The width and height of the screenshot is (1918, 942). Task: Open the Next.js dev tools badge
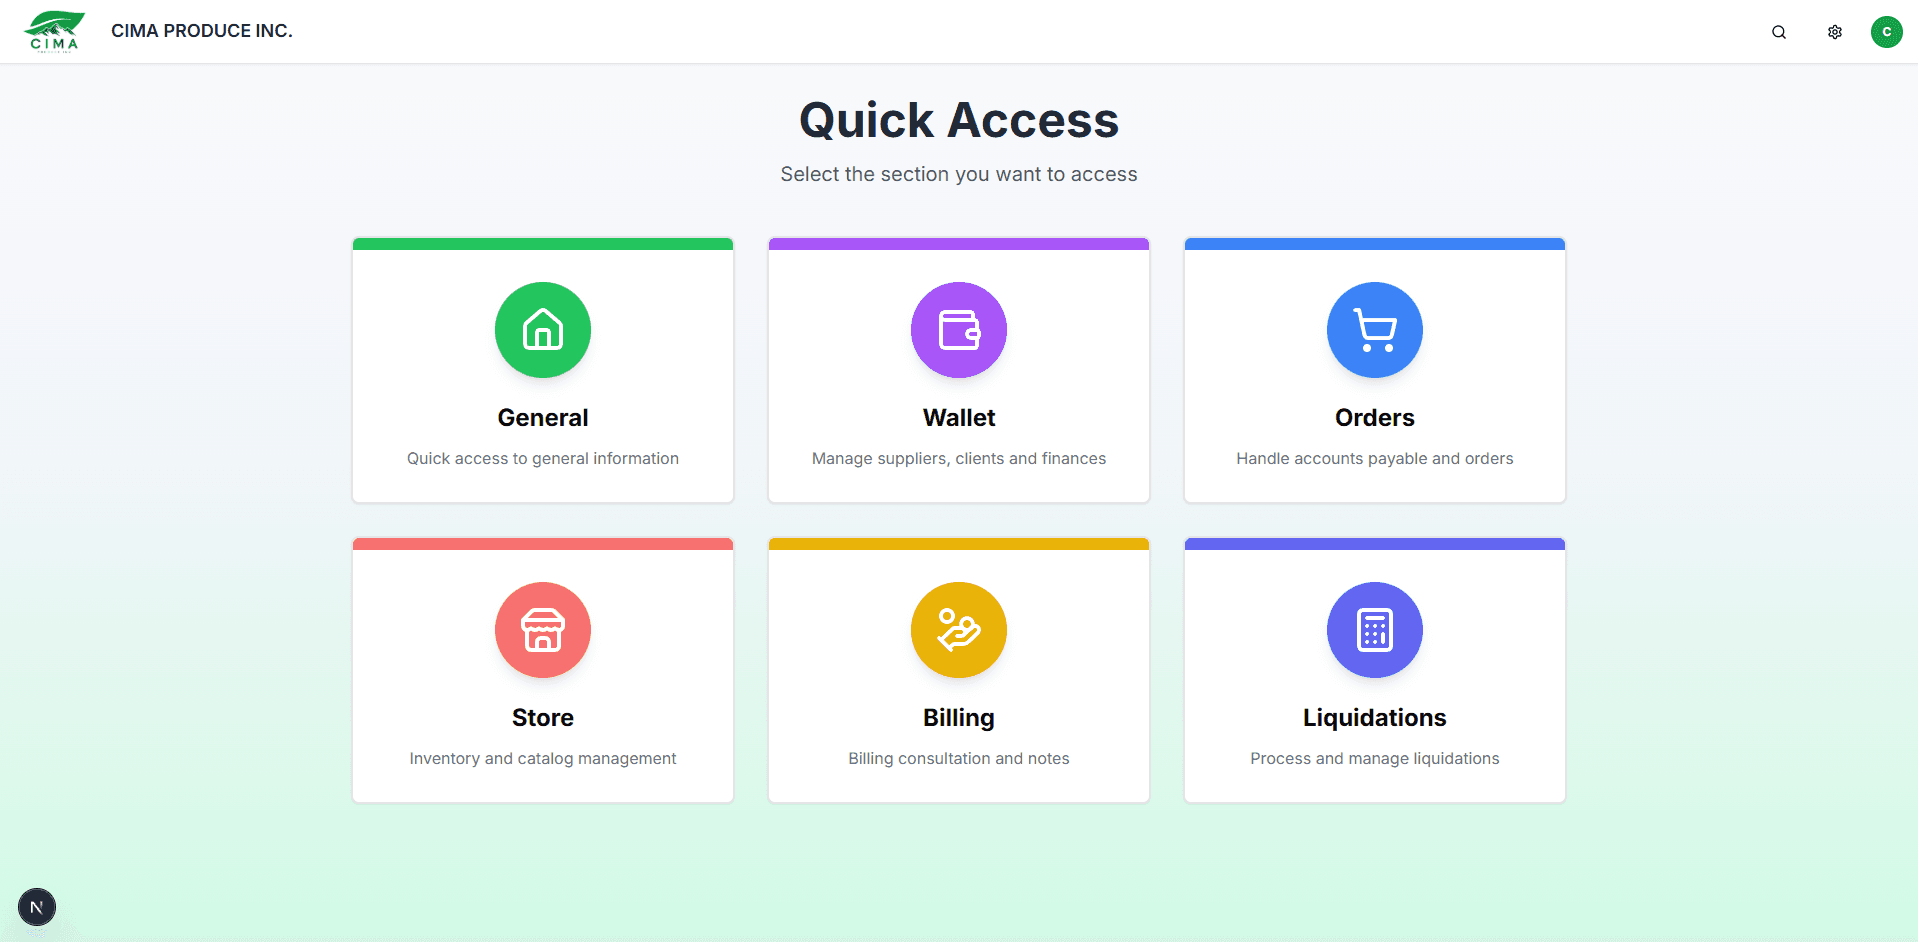37,907
